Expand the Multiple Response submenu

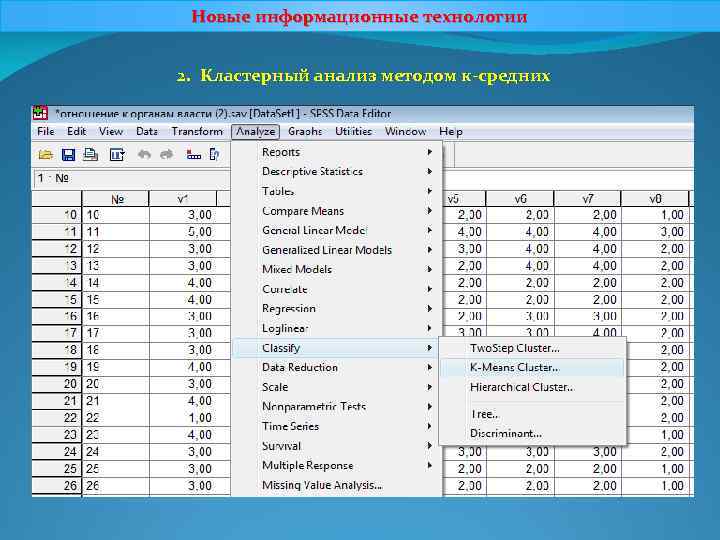click(337, 466)
